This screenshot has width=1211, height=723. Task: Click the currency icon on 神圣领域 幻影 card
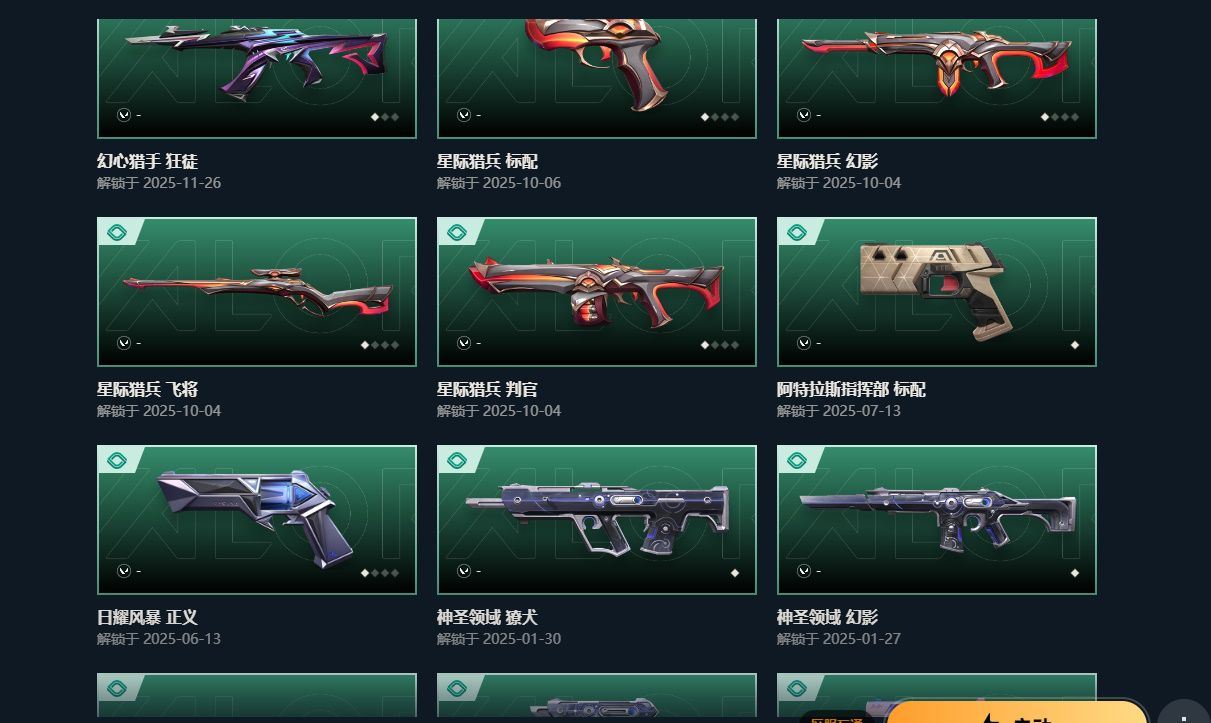tap(804, 571)
